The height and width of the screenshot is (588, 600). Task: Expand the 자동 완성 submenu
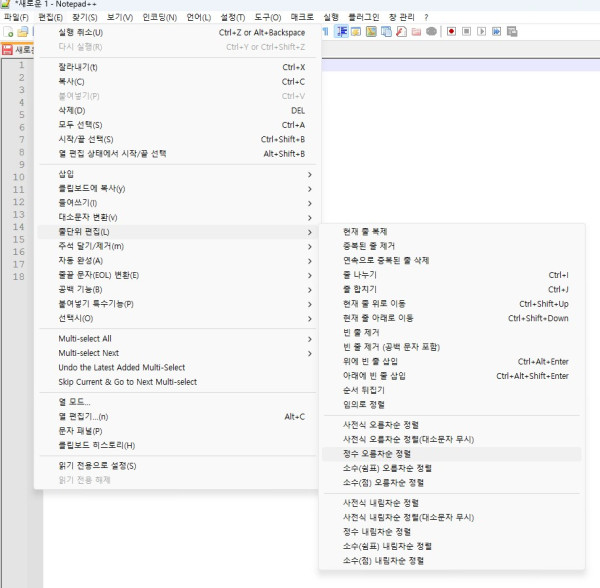click(x=177, y=261)
